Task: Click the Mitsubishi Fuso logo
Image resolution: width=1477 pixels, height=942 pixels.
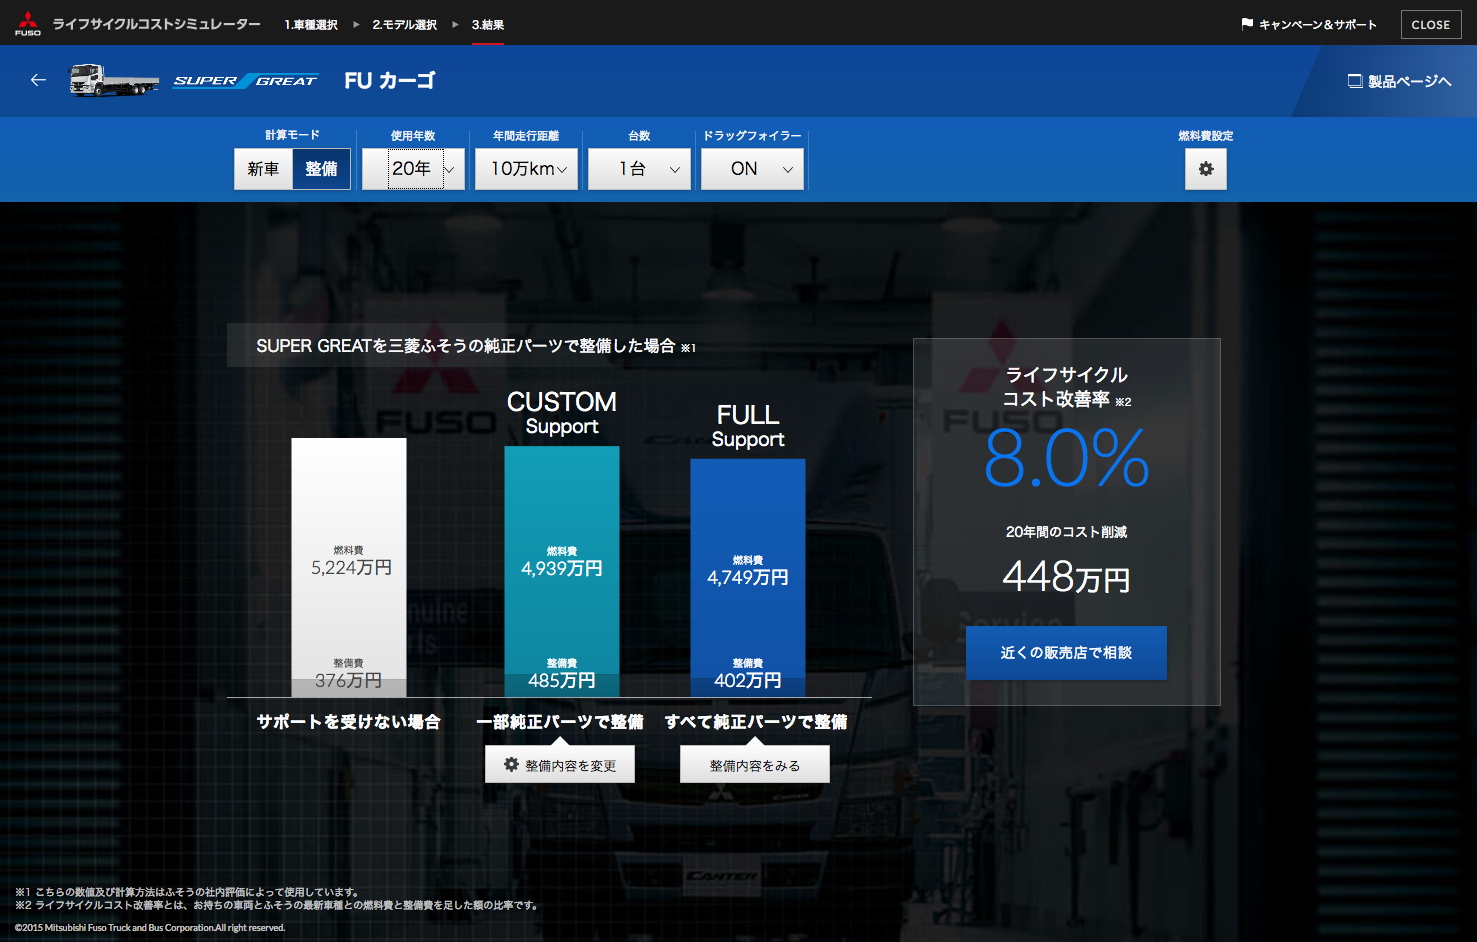Action: (28, 23)
